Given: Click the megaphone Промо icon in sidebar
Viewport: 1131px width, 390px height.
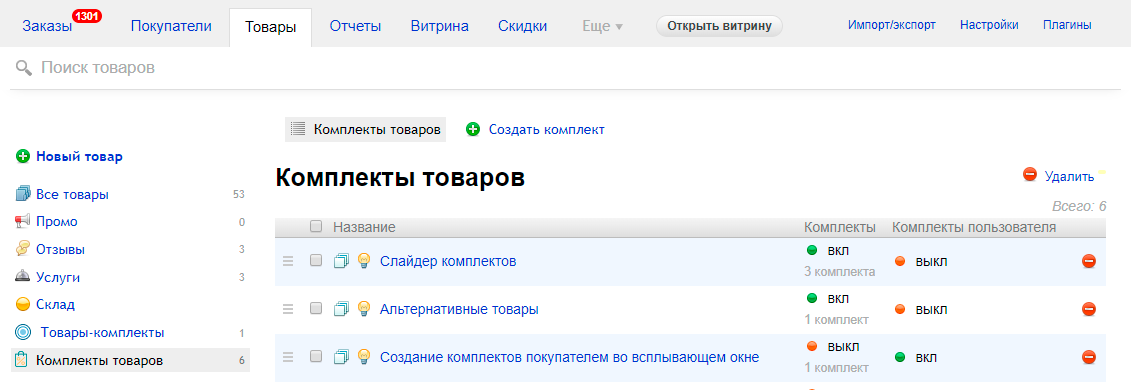Looking at the screenshot, I should point(23,221).
